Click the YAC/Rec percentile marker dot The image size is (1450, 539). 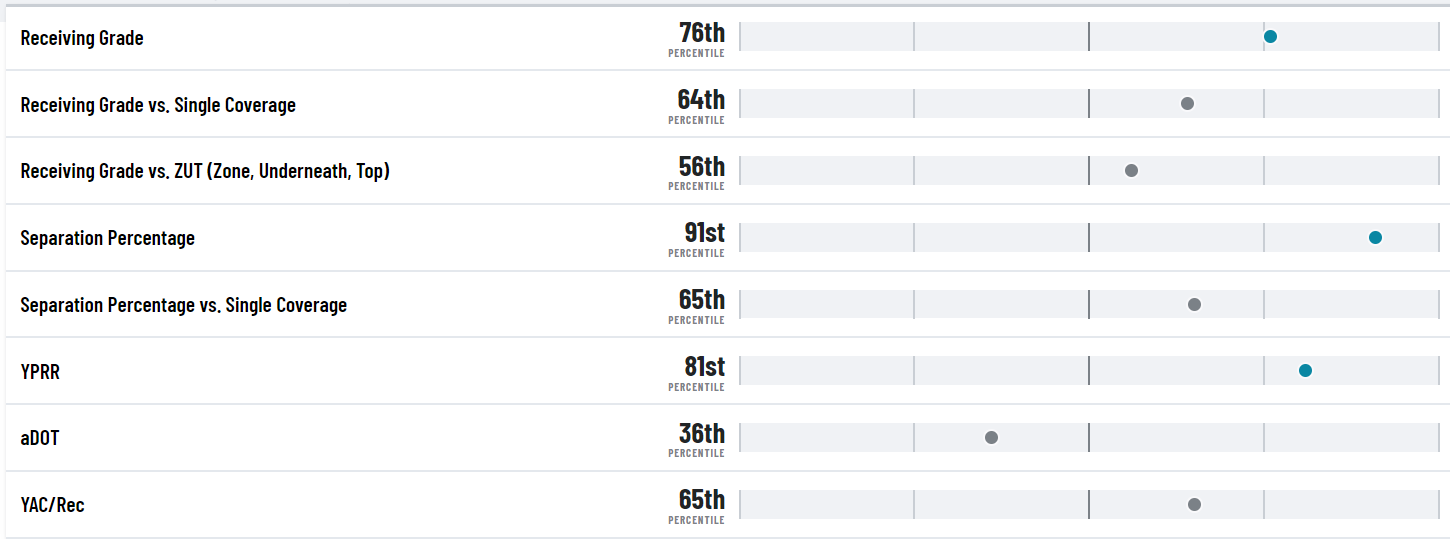[x=1194, y=505]
